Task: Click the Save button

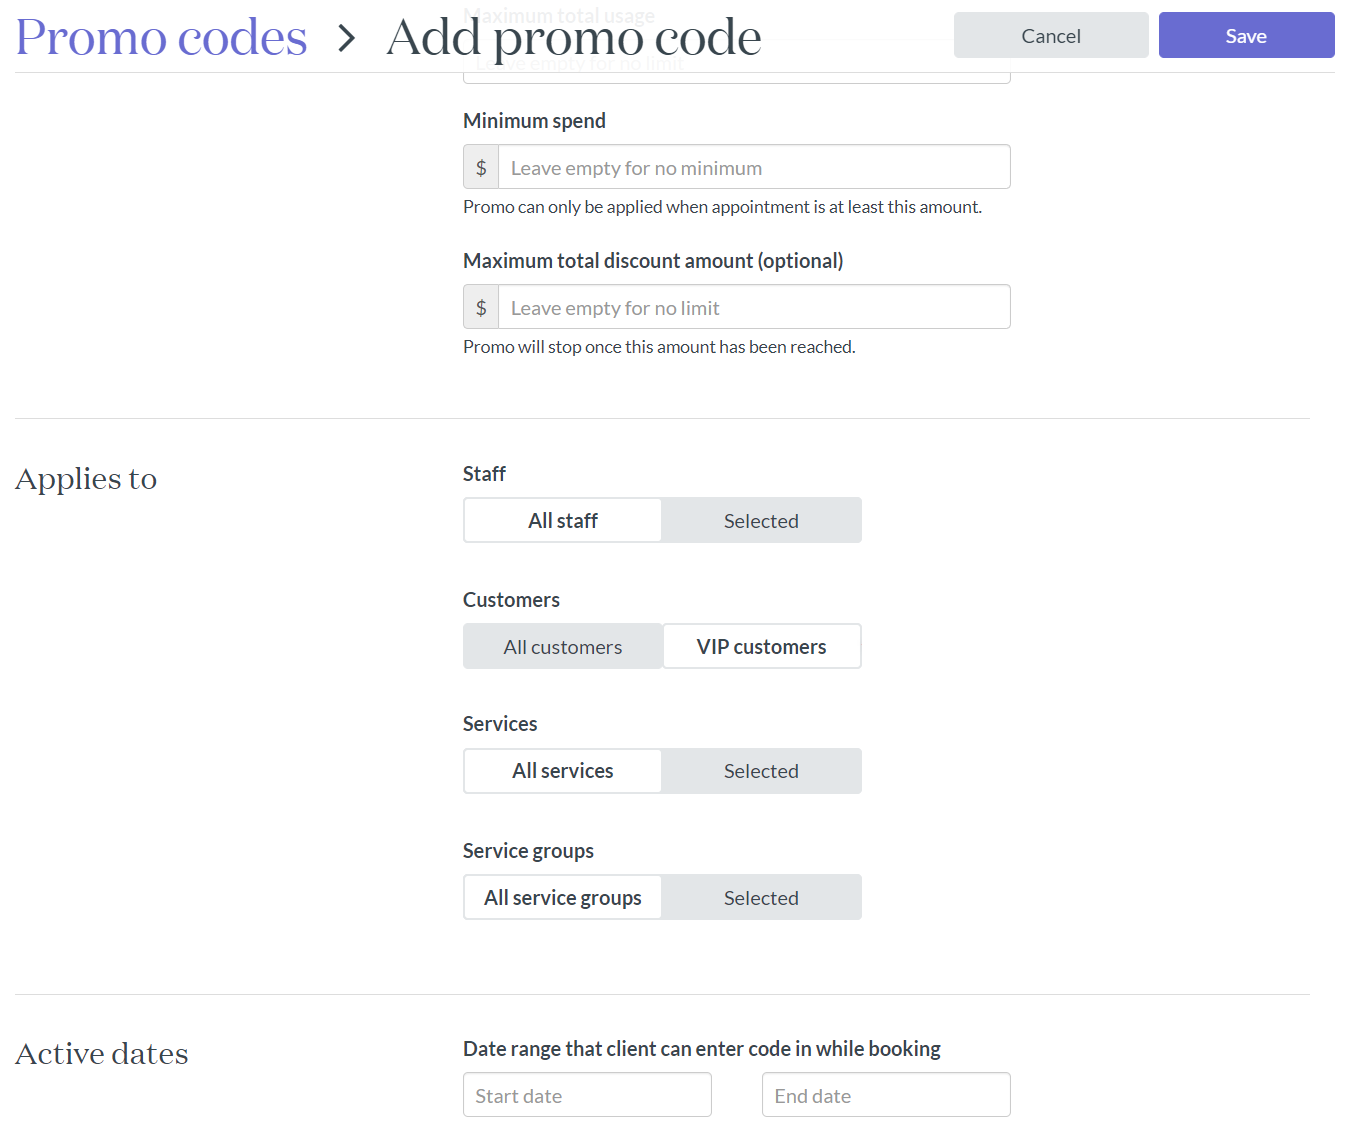Action: (x=1245, y=35)
